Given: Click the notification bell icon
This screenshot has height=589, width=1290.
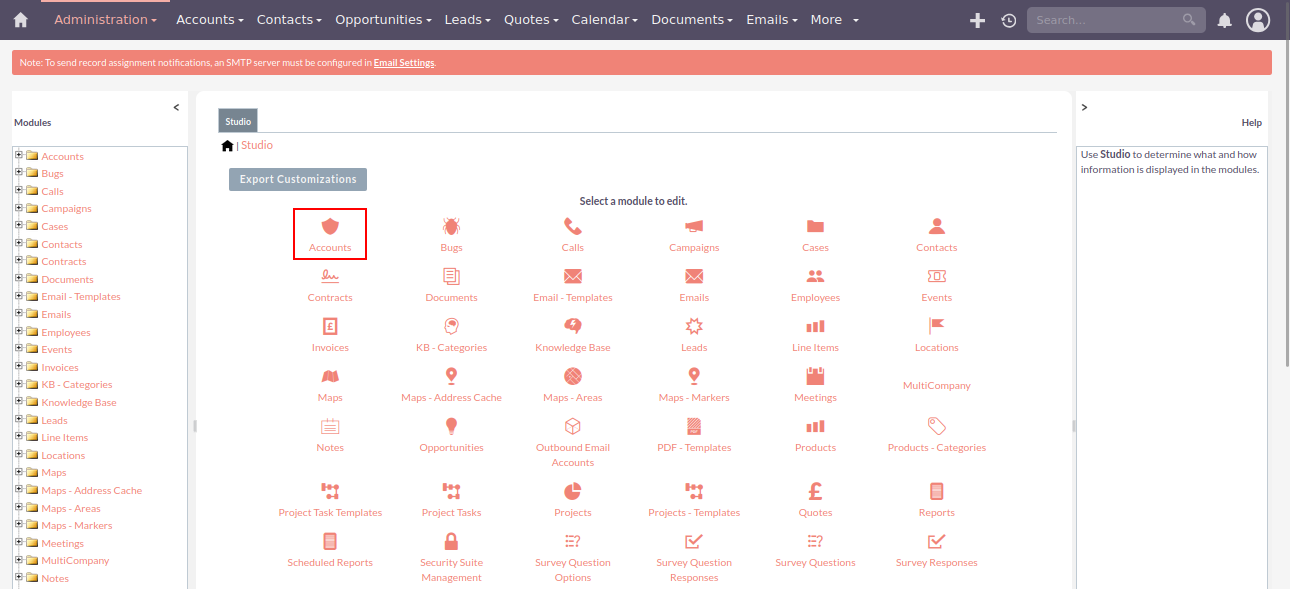Looking at the screenshot, I should pyautogui.click(x=1224, y=19).
